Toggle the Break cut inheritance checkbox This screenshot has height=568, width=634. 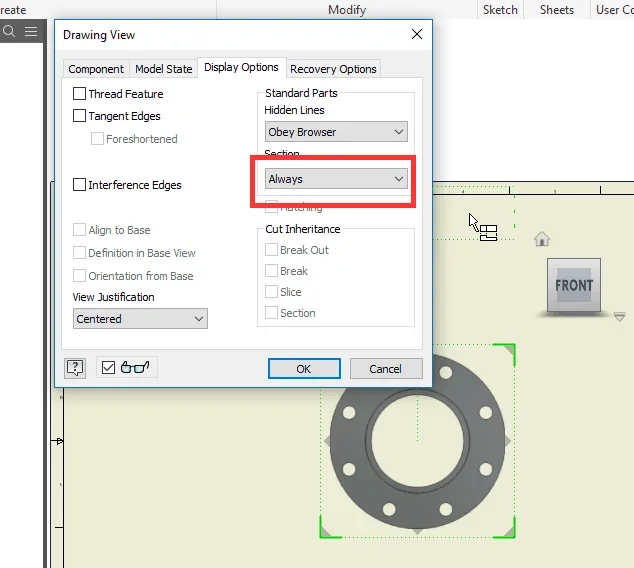pos(271,270)
